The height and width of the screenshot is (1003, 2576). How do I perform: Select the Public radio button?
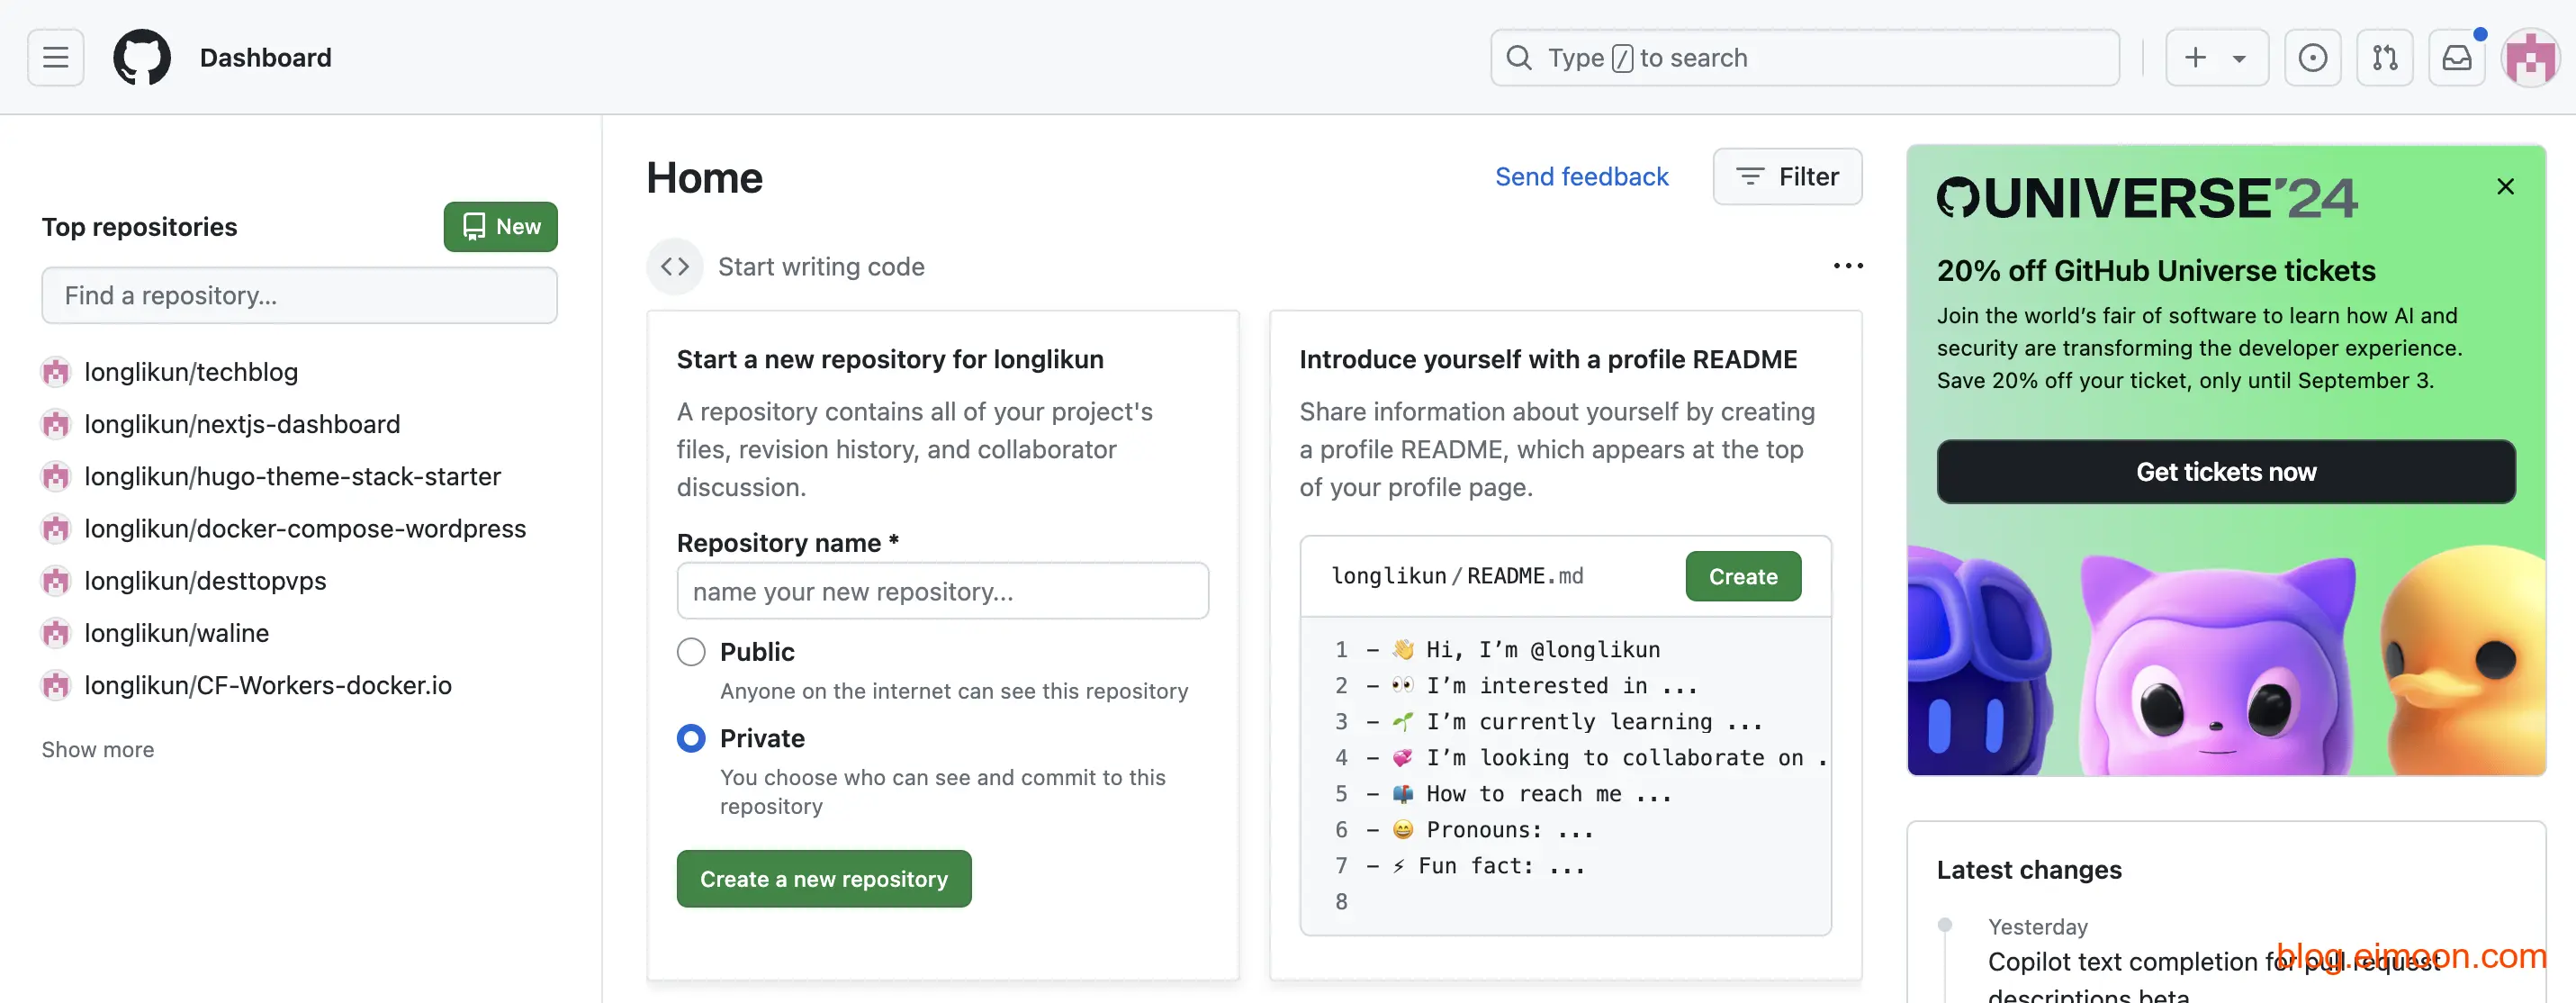(x=690, y=651)
